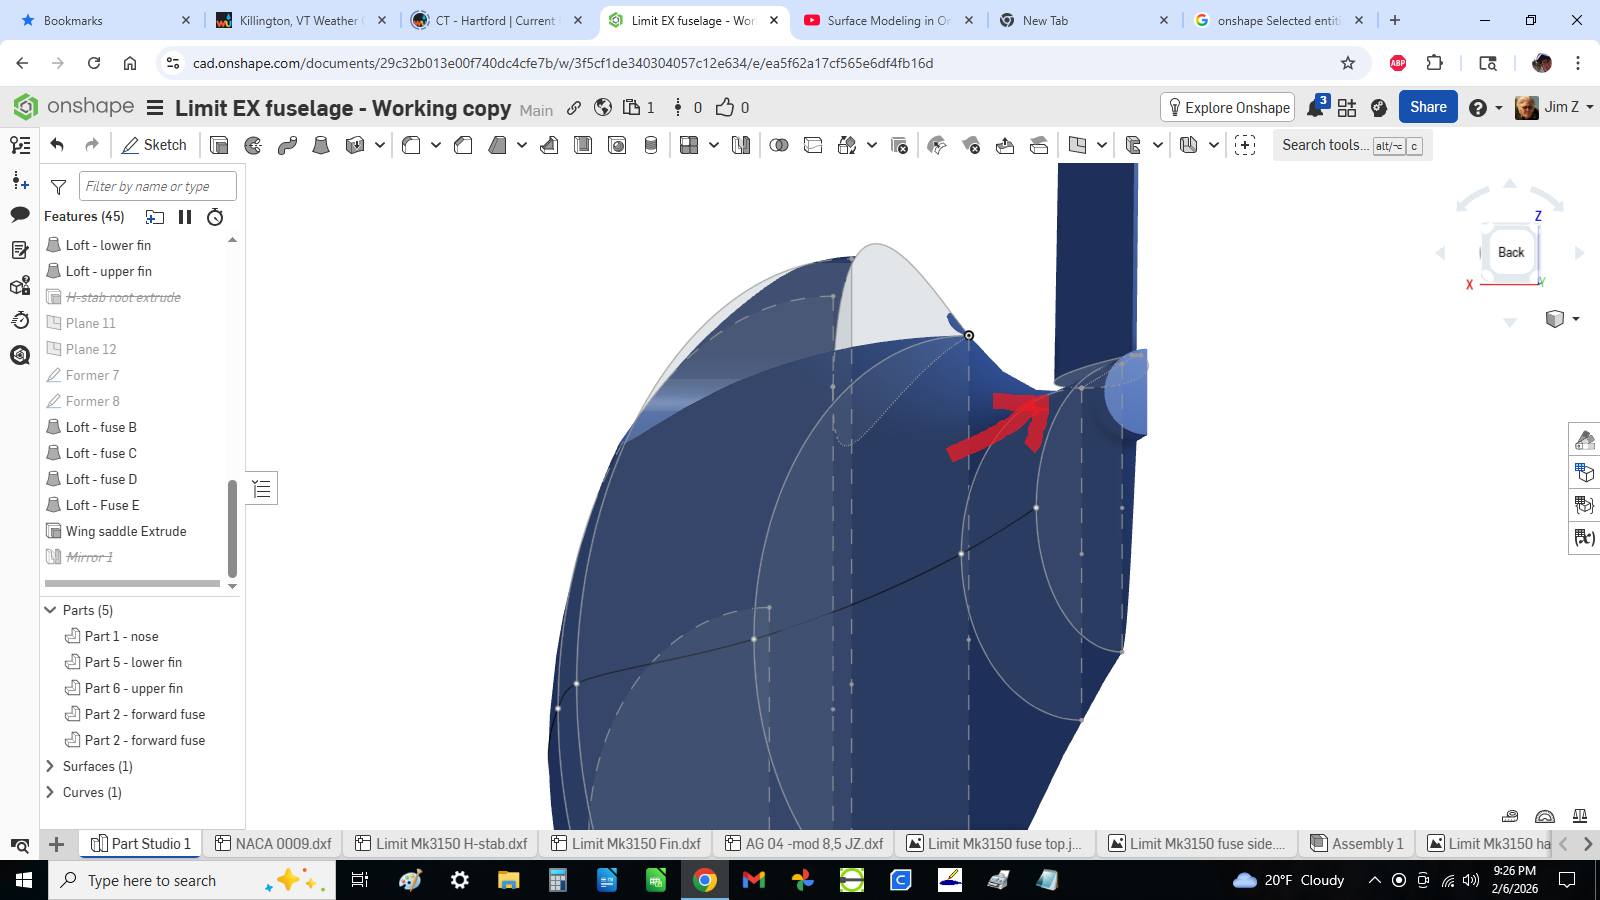Image resolution: width=1600 pixels, height=900 pixels.
Task: Select the Fillet tool
Action: (x=411, y=145)
